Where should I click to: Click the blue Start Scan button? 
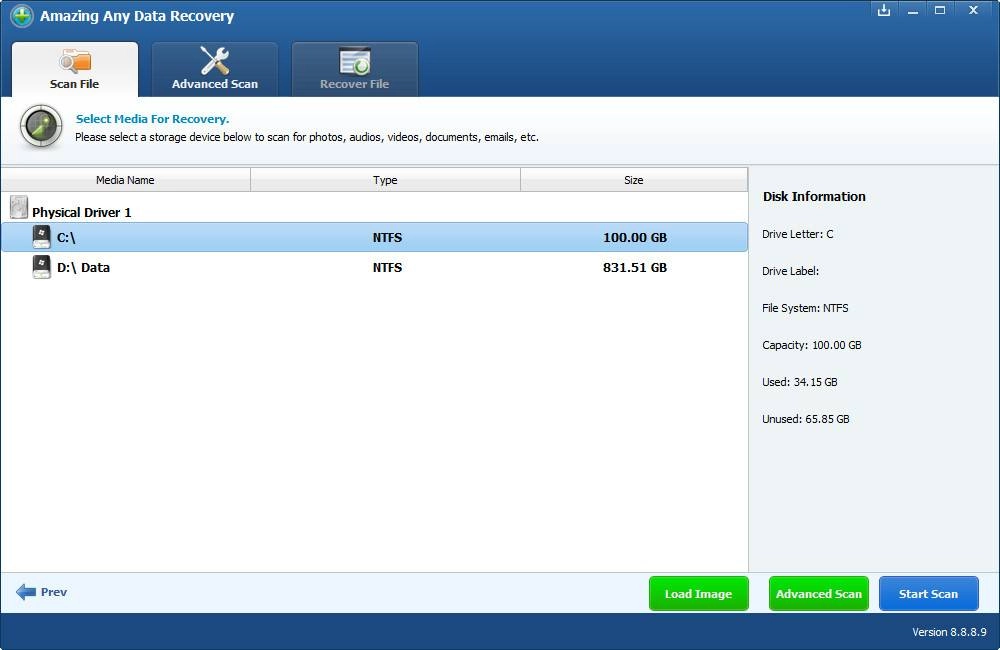(929, 594)
